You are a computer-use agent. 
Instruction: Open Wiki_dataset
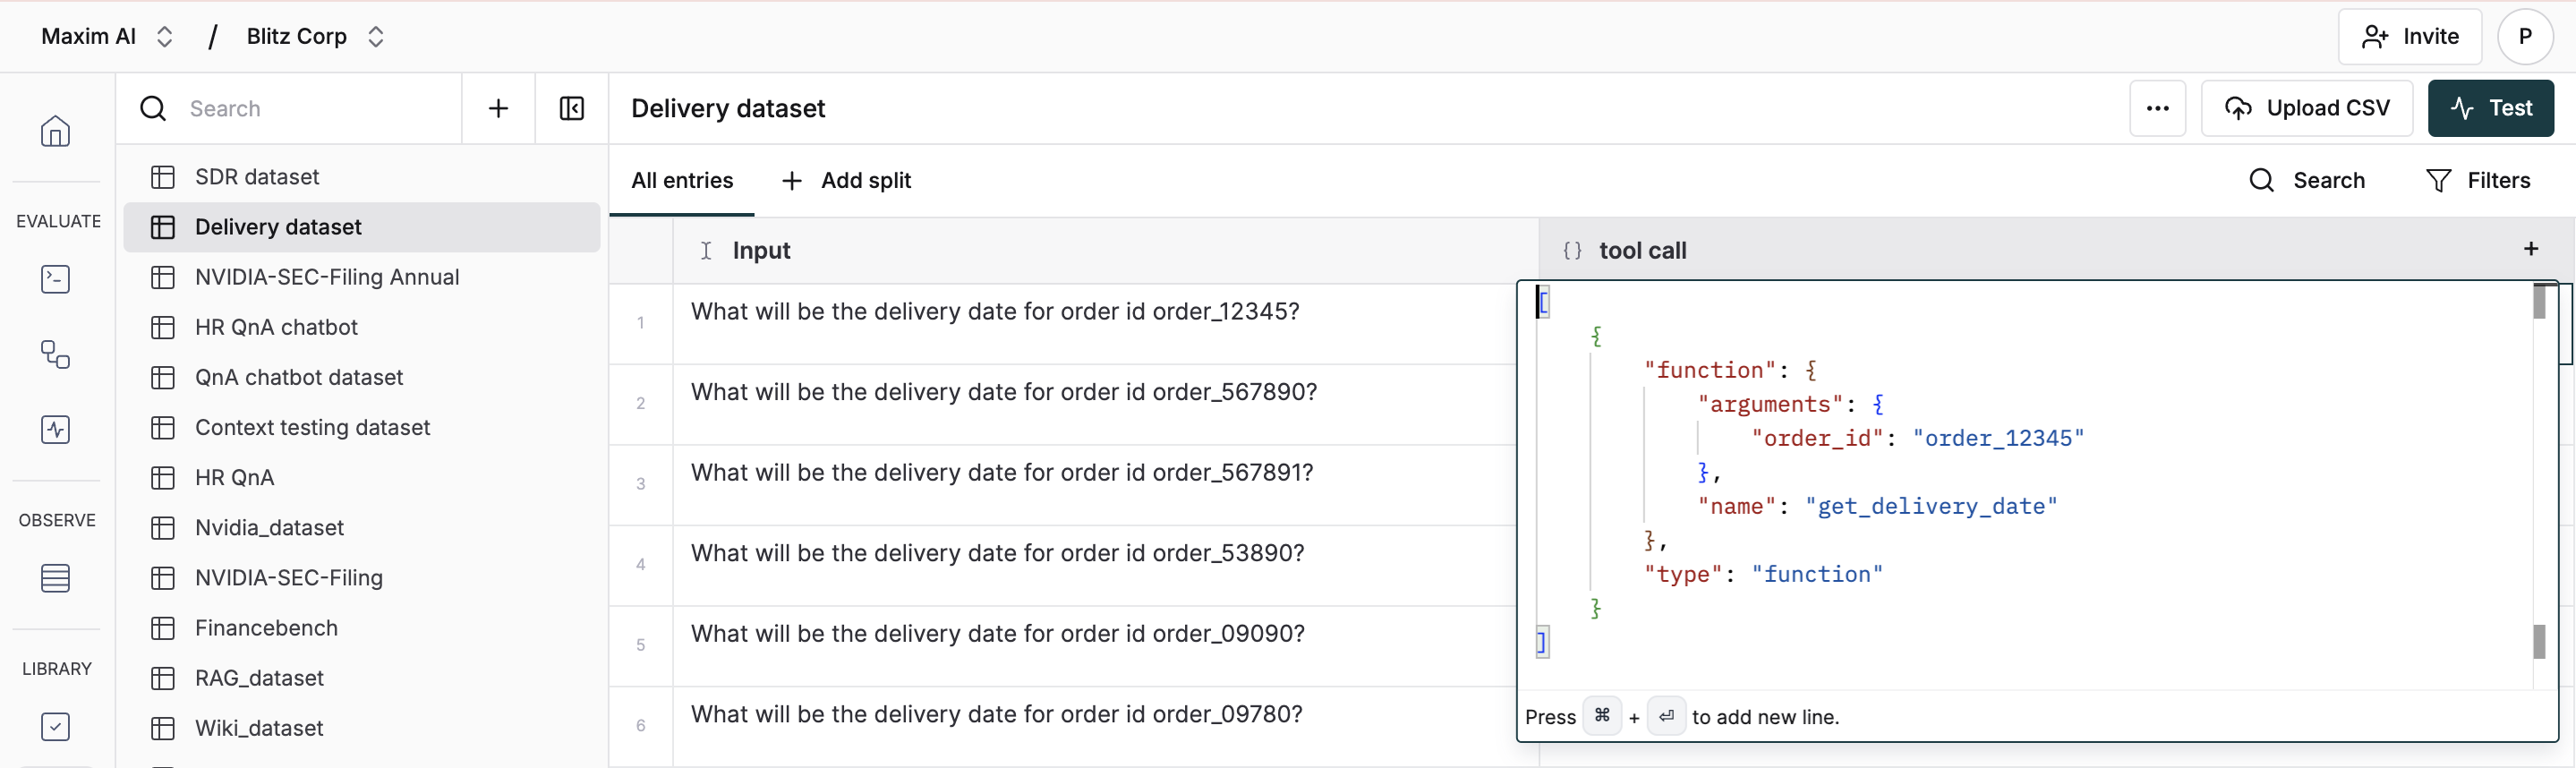point(361,728)
